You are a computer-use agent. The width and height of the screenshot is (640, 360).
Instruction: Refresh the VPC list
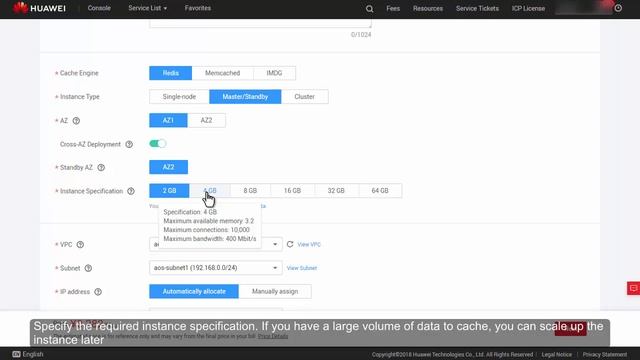coord(290,244)
